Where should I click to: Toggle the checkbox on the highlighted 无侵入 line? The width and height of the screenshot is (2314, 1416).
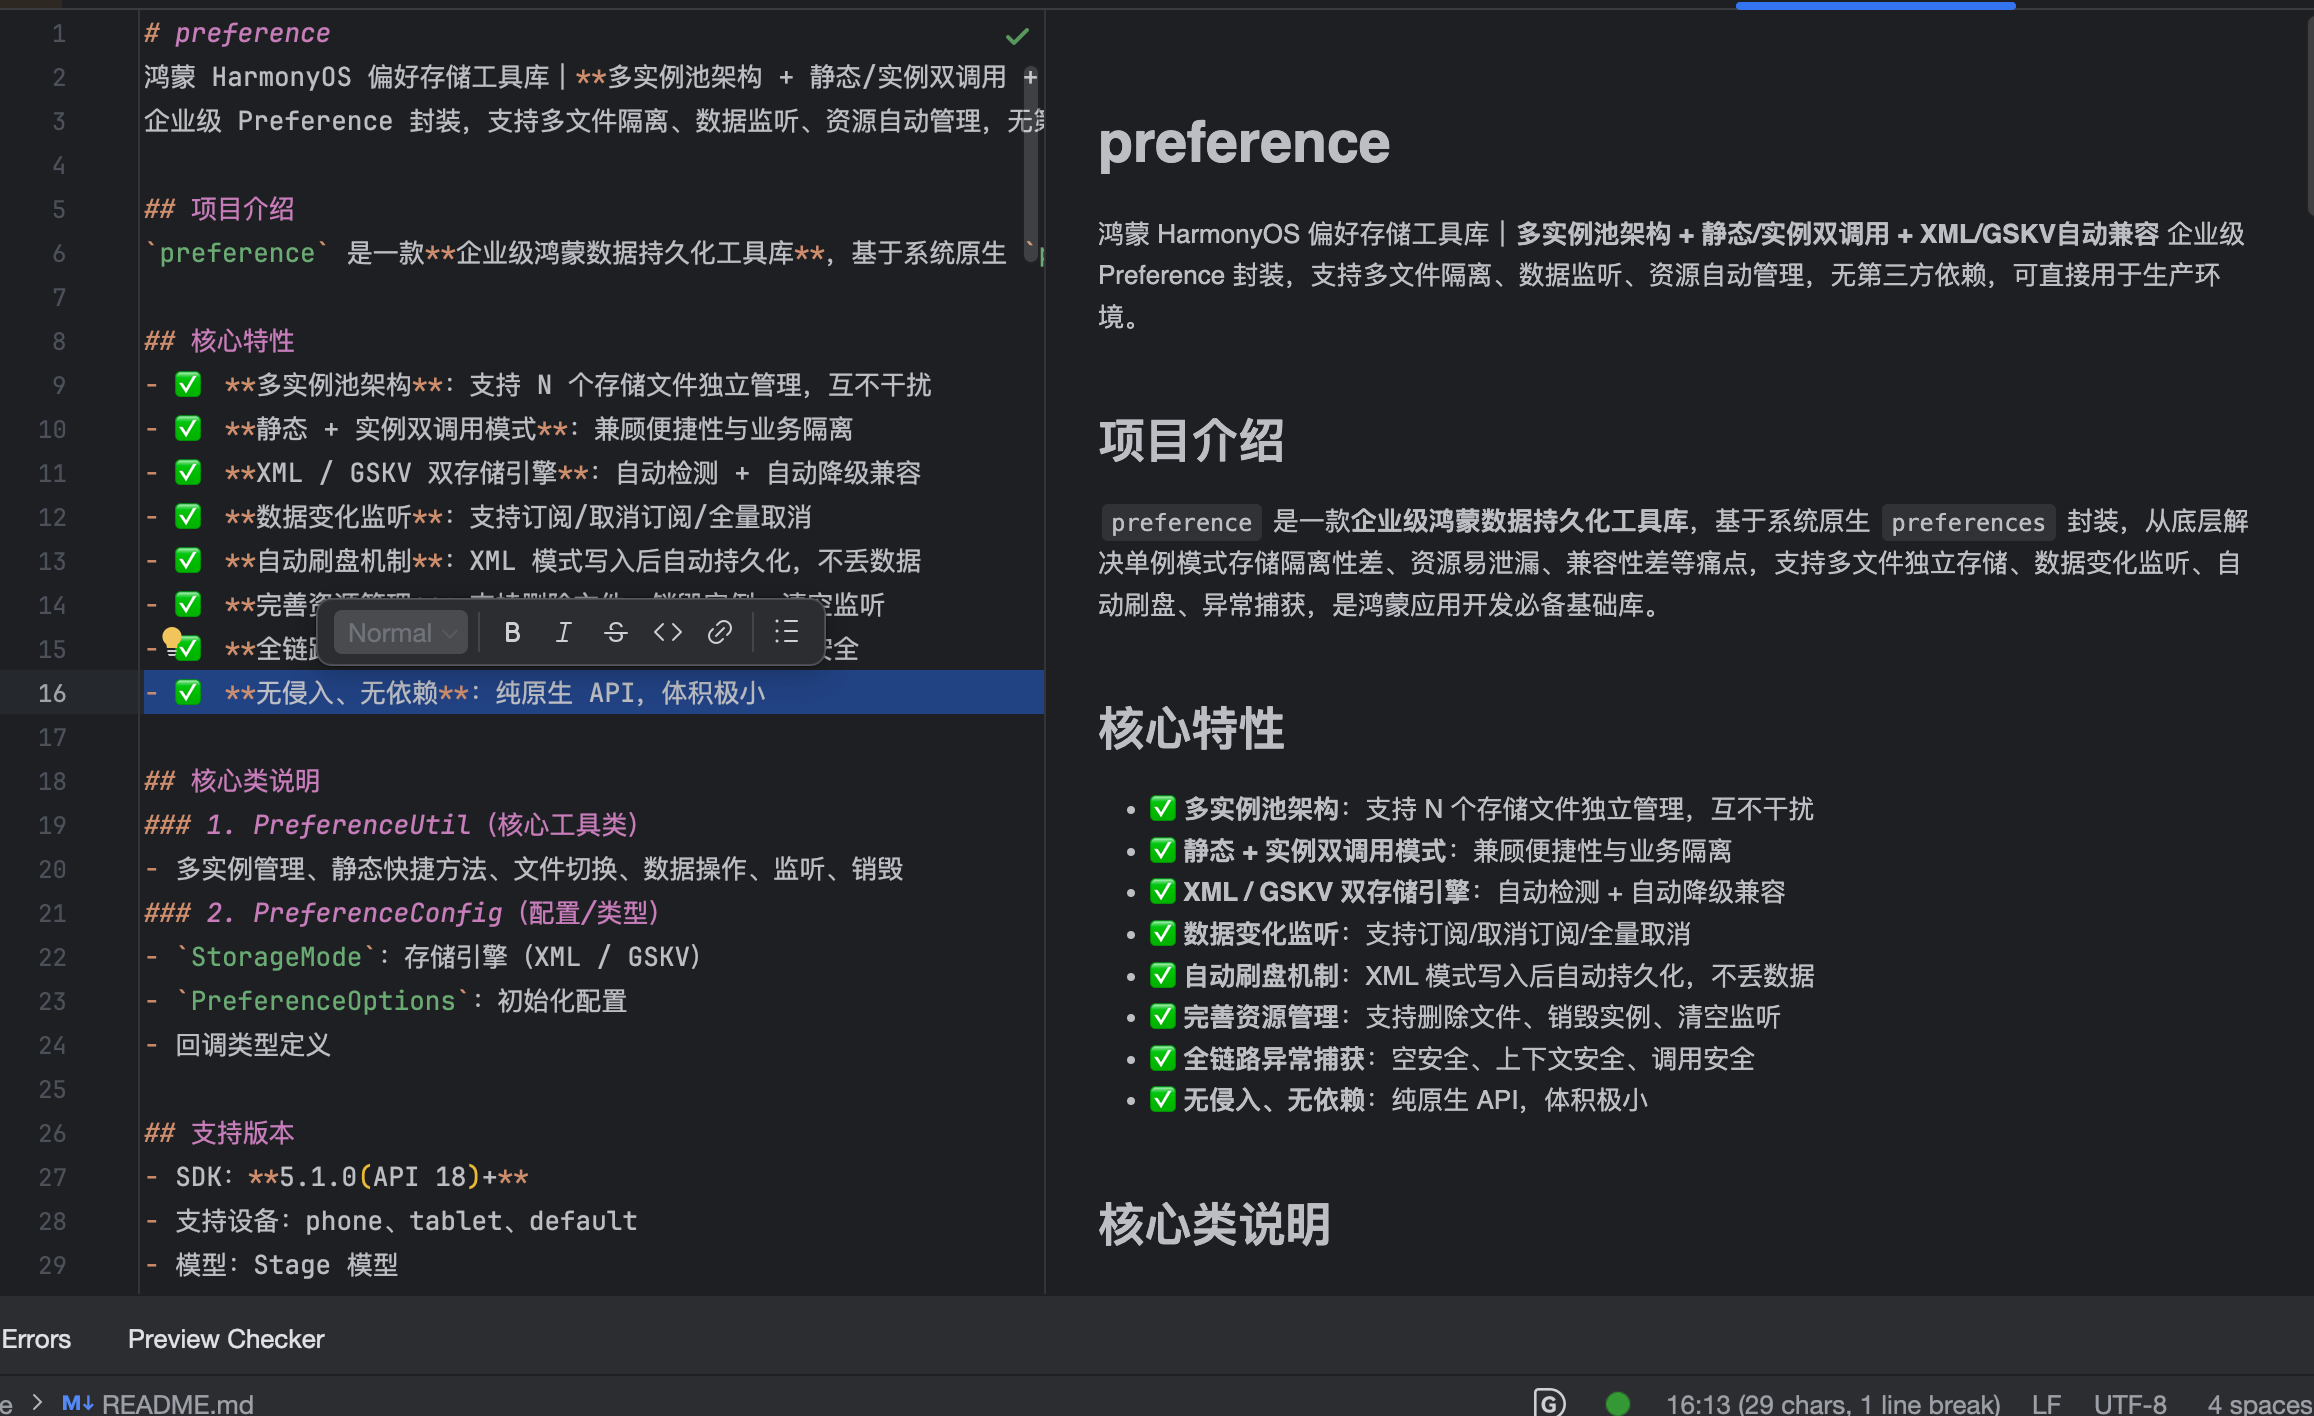click(188, 692)
